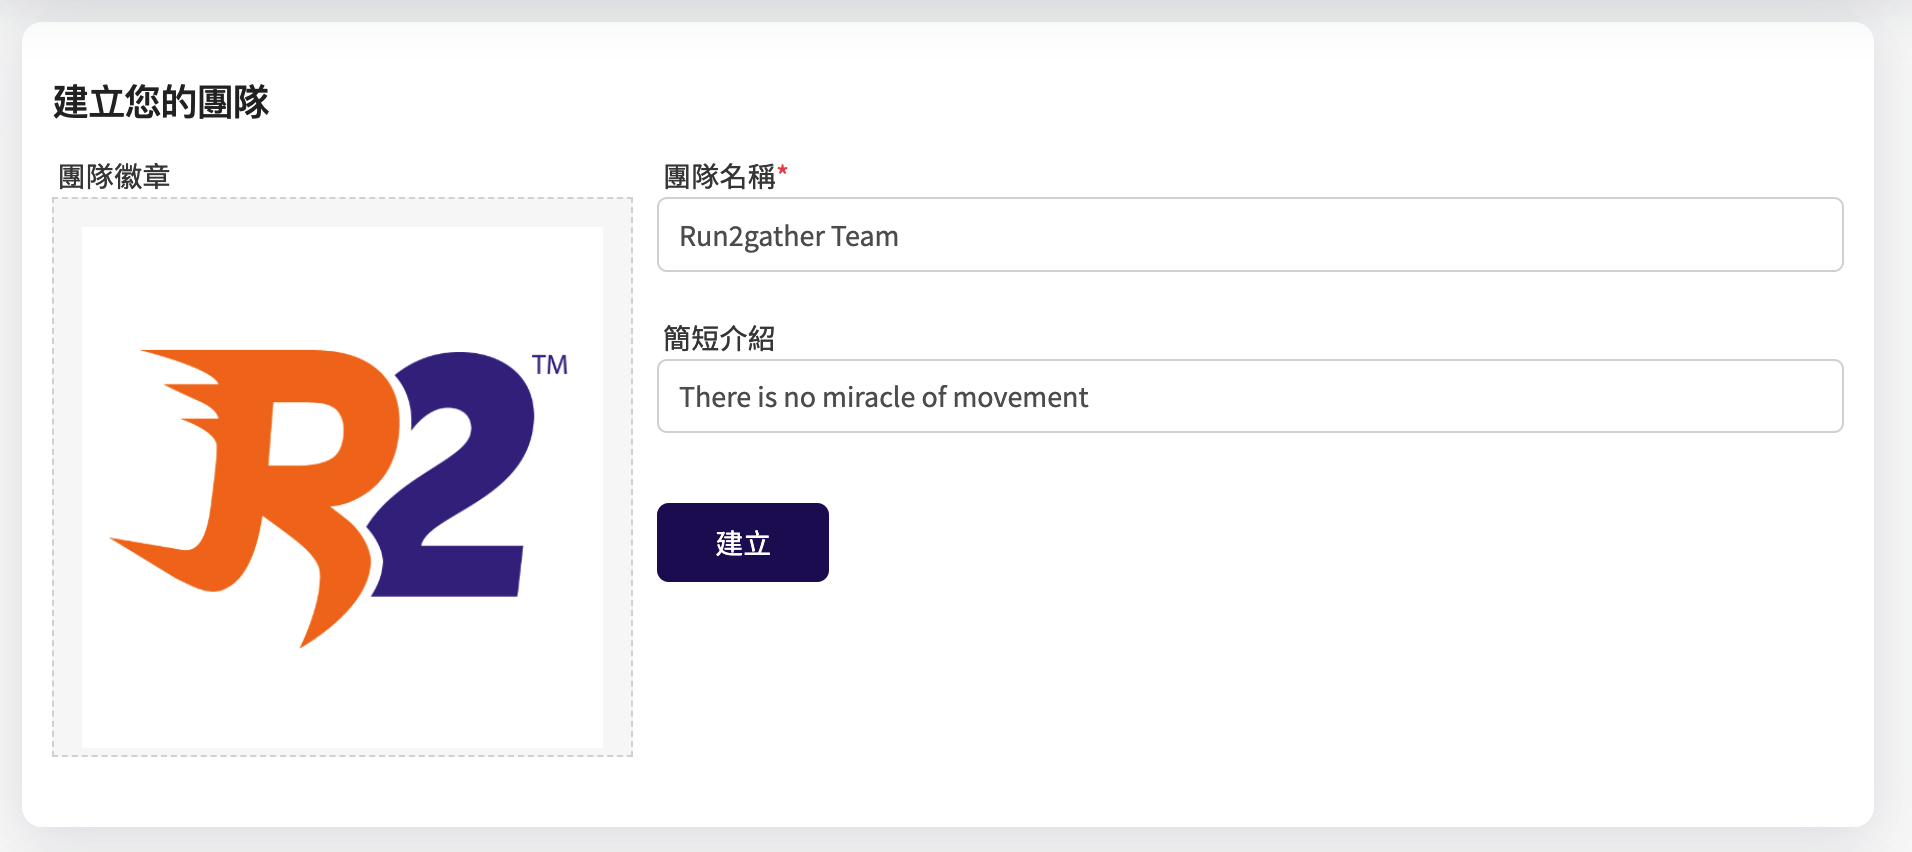Place cursor in There is no miracle text
Screen dimensions: 1912x852
pyautogui.click(x=883, y=397)
